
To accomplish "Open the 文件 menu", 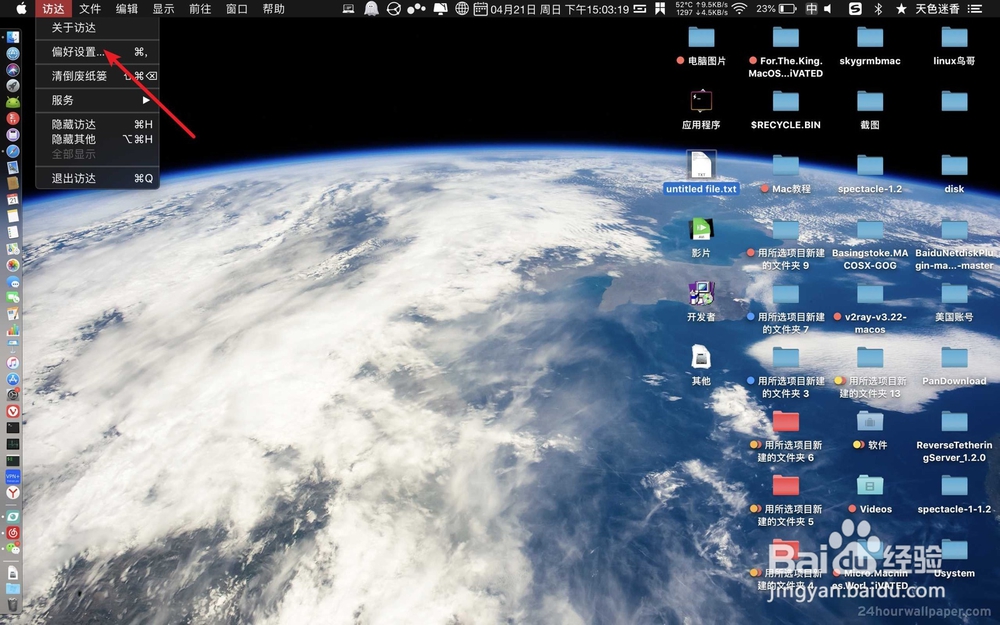I will [x=90, y=9].
